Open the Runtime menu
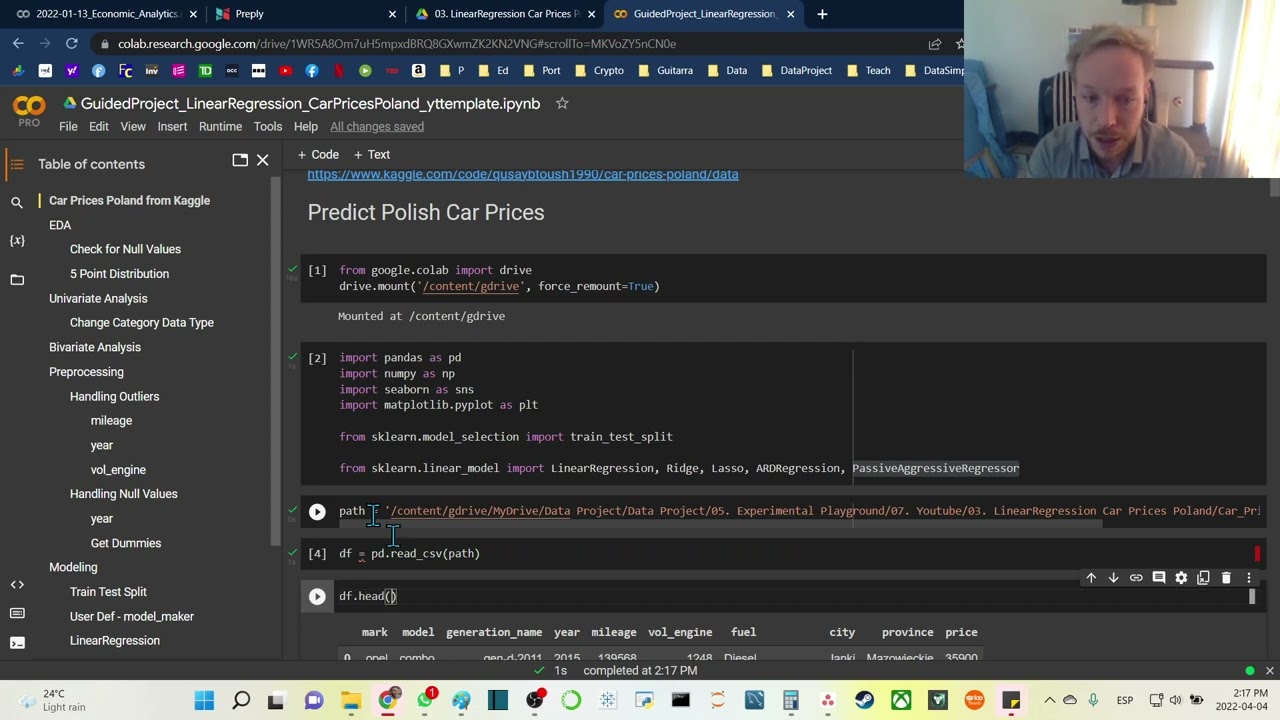Screen dimensions: 1280x720 coord(220,127)
